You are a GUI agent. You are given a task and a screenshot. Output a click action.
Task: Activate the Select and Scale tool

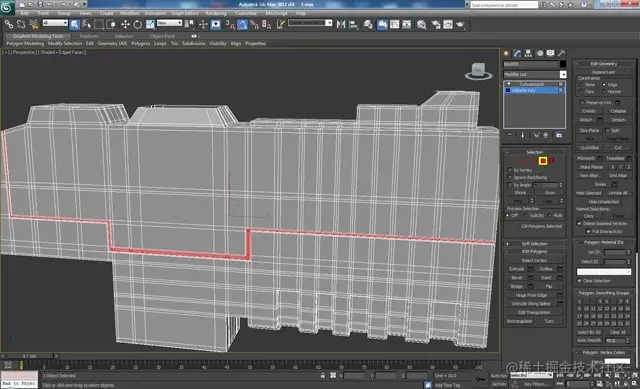tap(150, 24)
